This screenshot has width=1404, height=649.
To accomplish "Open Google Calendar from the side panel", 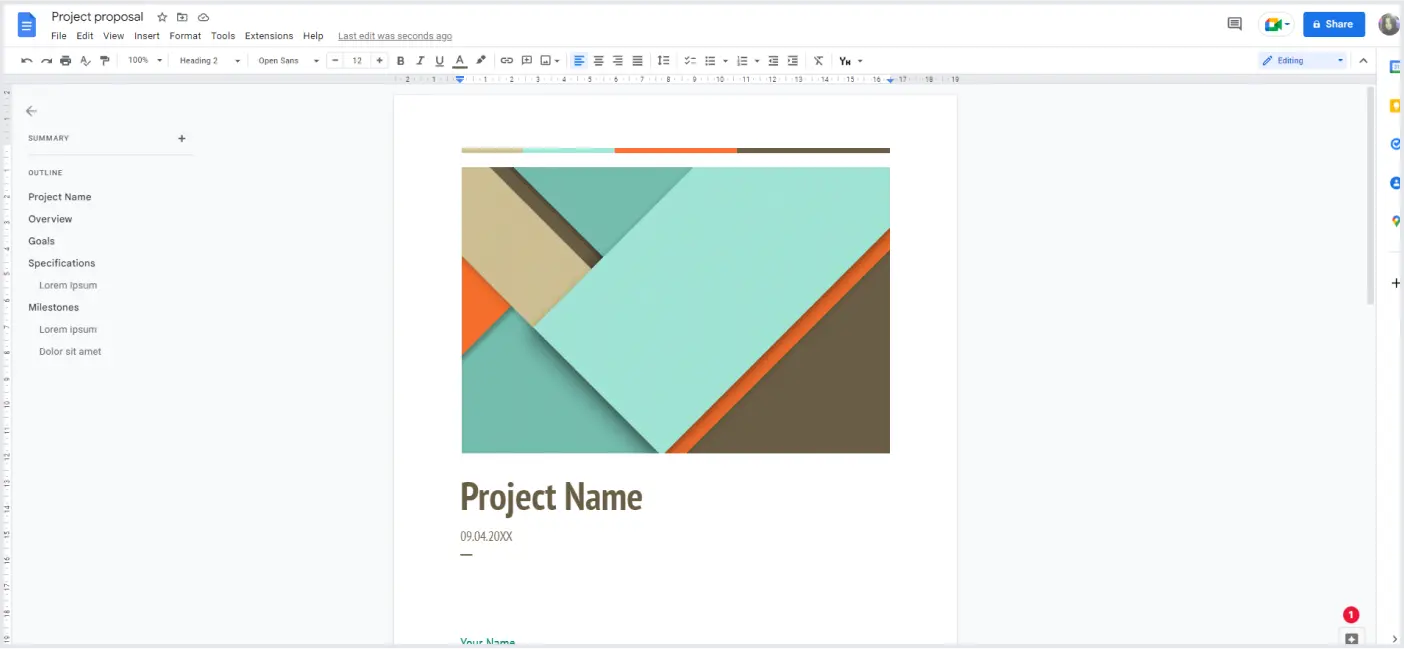I will 1394,66.
